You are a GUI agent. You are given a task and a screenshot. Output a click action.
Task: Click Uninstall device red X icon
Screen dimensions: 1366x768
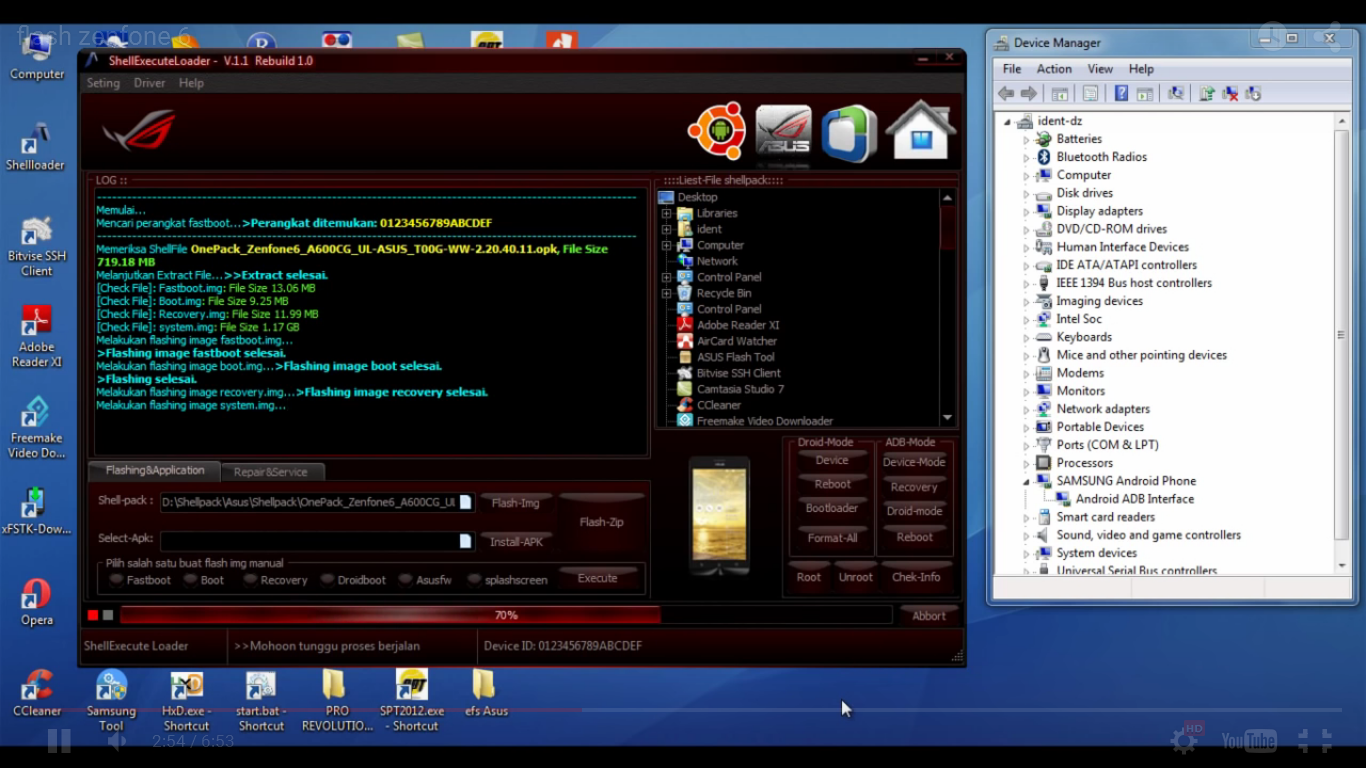pyautogui.click(x=1230, y=94)
